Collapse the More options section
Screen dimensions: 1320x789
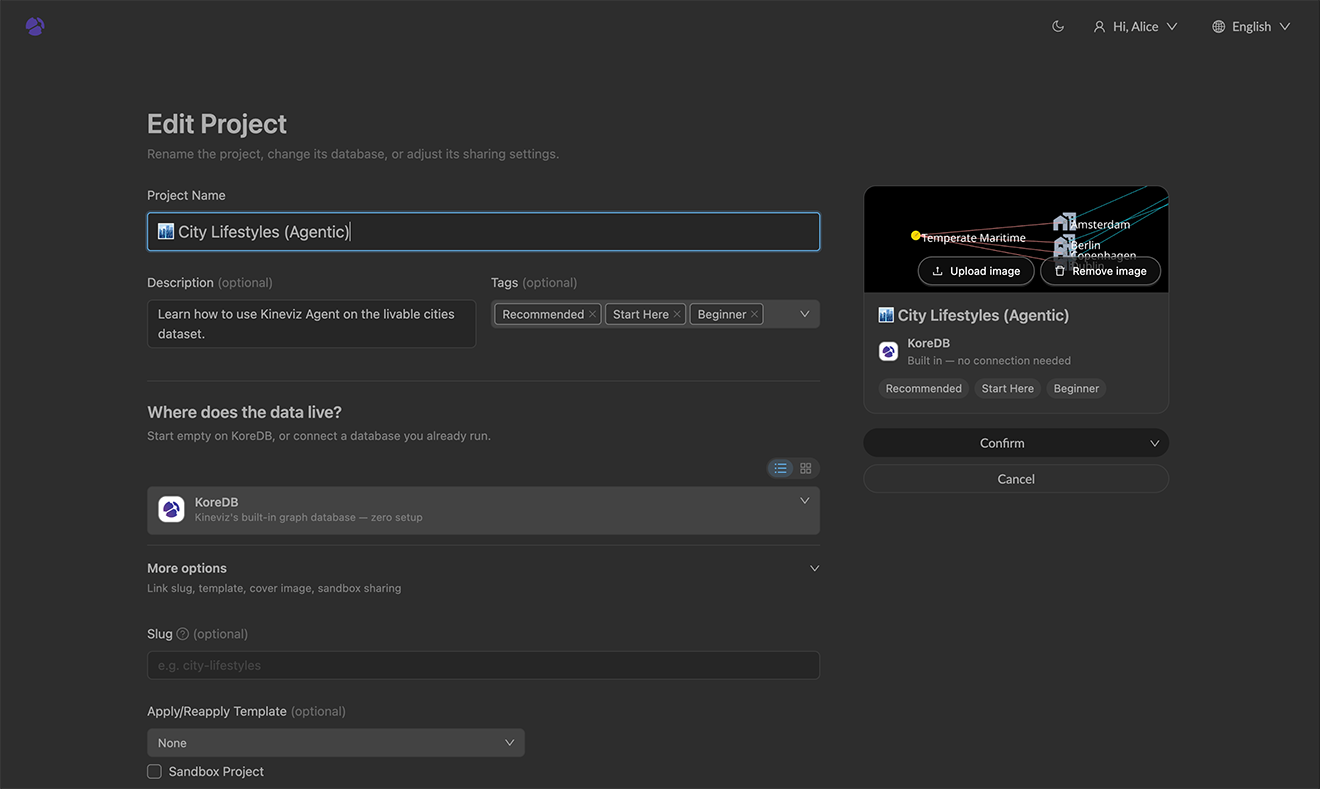pos(814,568)
